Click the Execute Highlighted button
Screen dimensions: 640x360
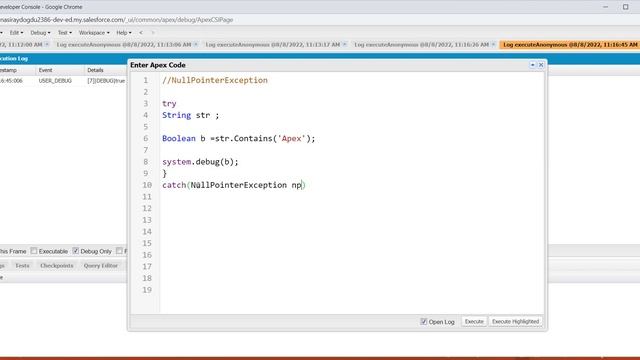(516, 322)
